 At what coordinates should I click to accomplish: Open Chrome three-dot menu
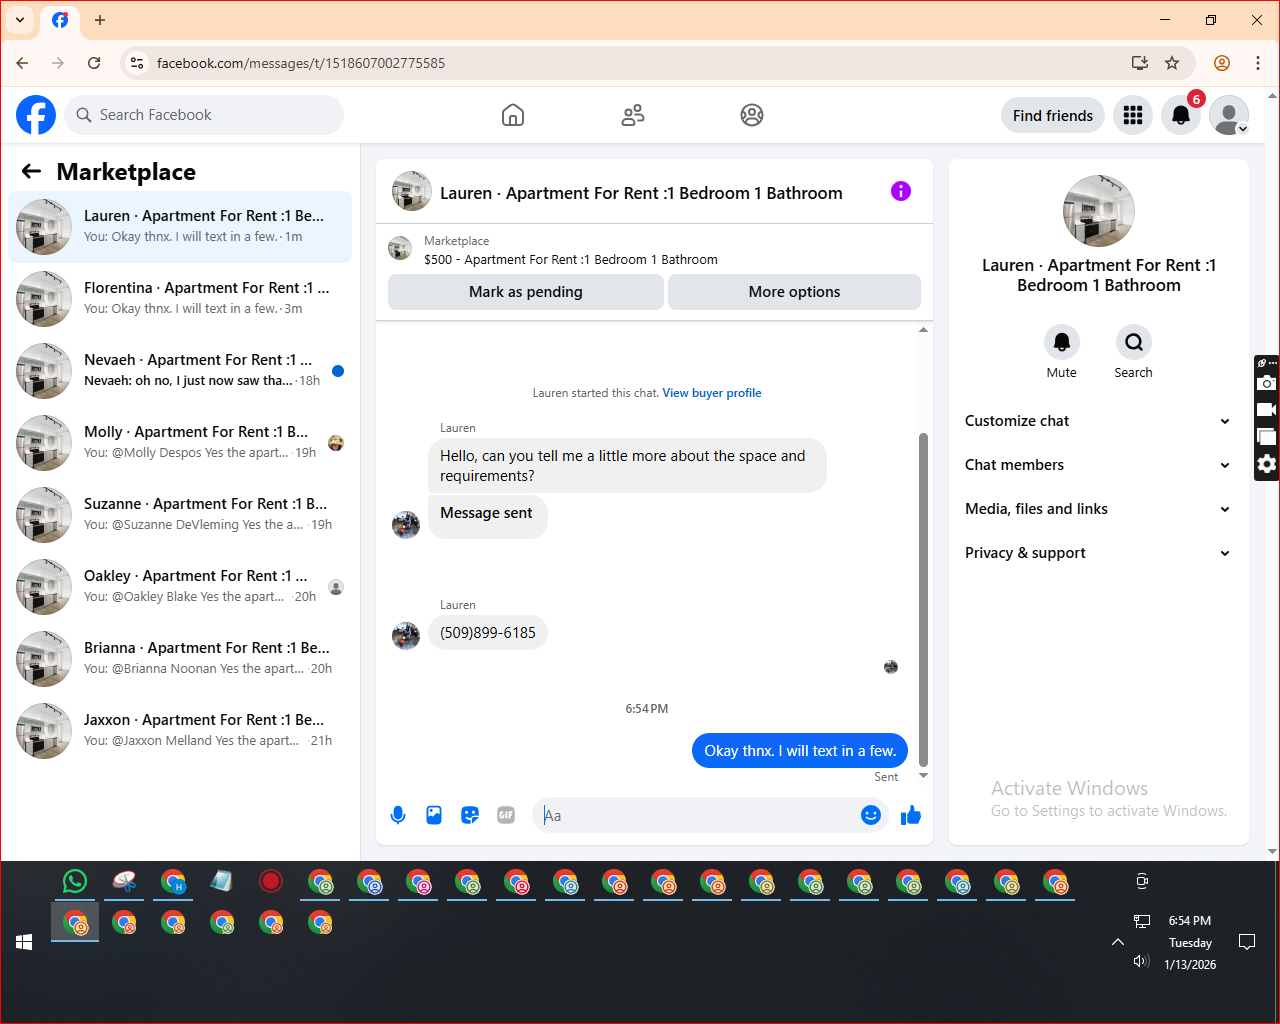[x=1258, y=63]
